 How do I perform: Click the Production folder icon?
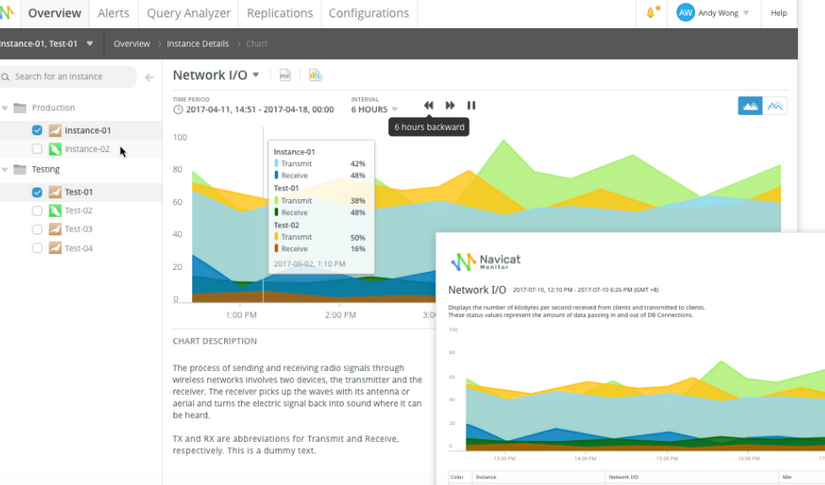[x=20, y=108]
